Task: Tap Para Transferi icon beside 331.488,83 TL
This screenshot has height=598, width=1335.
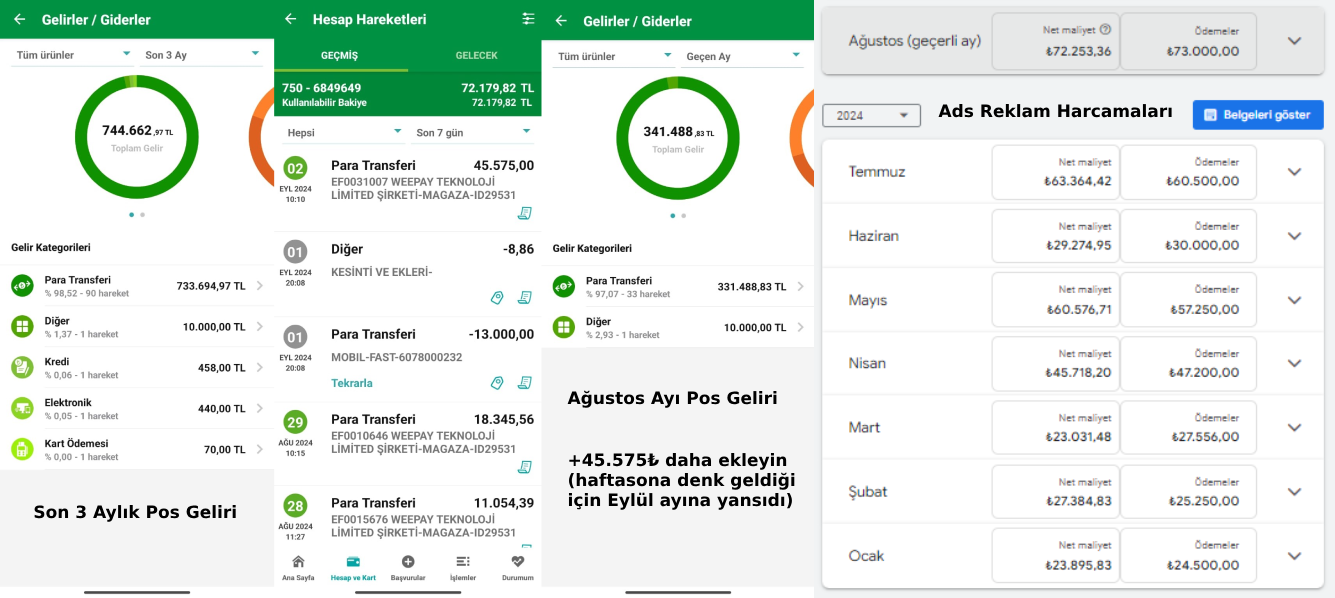Action: 564,287
